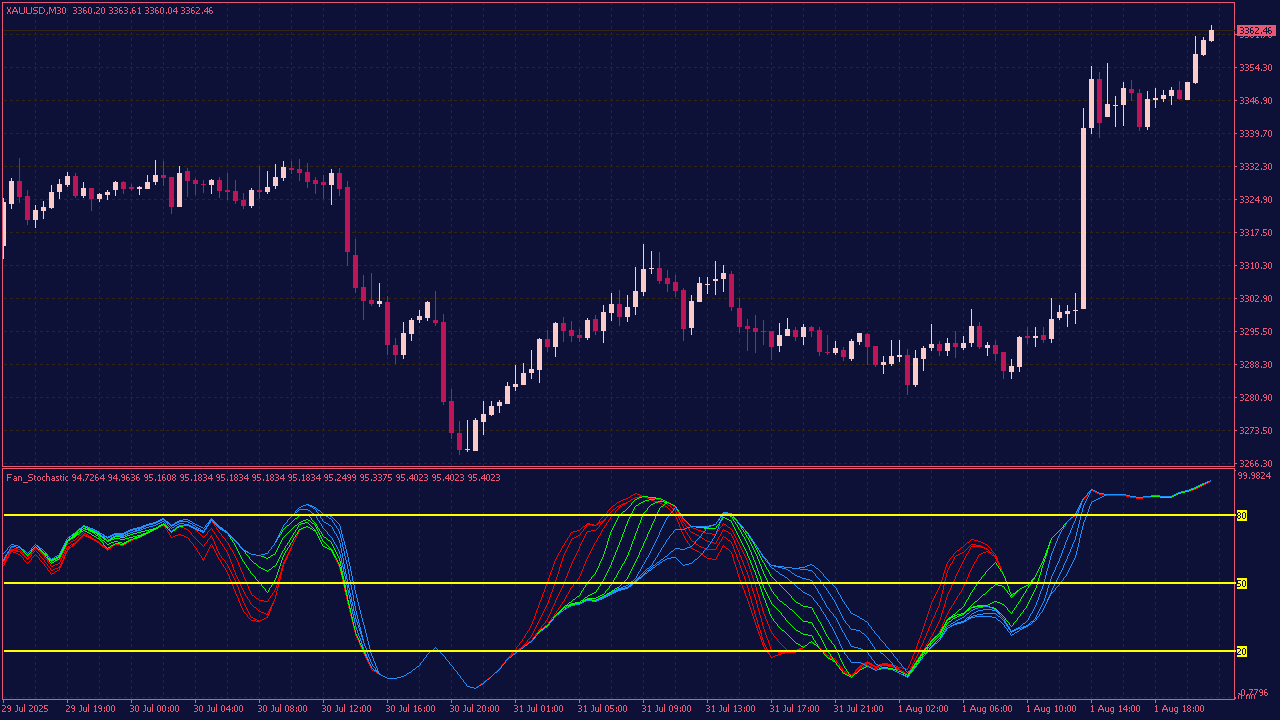This screenshot has height=720, width=1280.
Task: Select the Fan_Stochastic indicator name label
Action: pos(37,477)
